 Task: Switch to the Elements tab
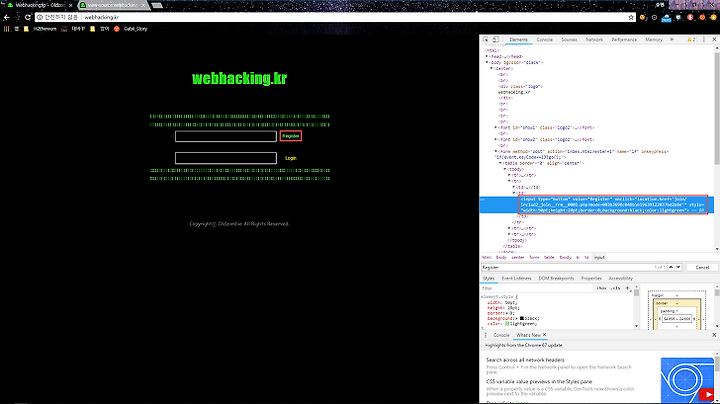pos(518,40)
